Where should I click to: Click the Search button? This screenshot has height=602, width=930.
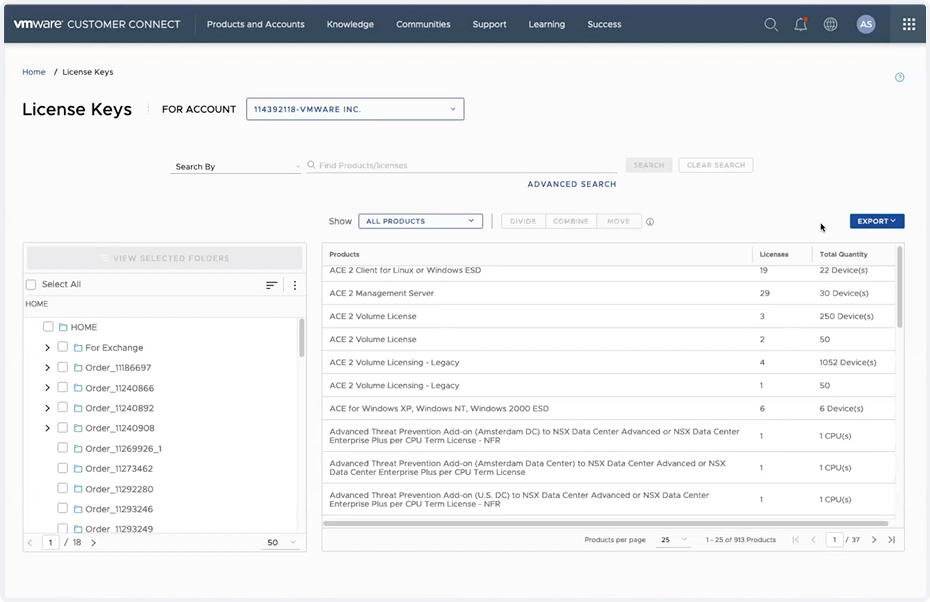[648, 165]
